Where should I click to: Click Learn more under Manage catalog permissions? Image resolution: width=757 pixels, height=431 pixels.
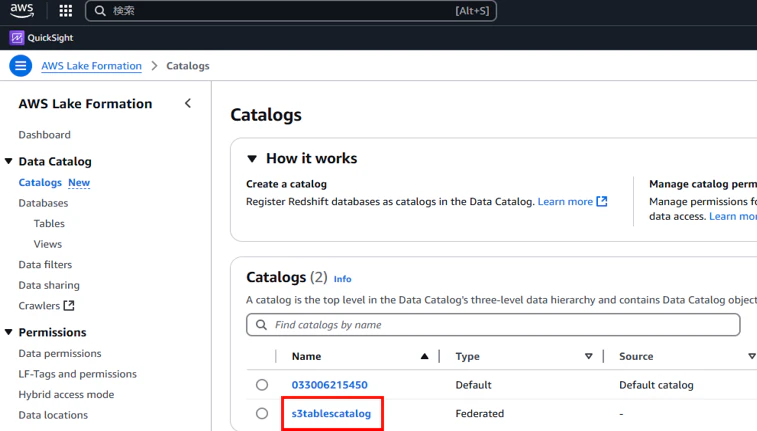[733, 216]
